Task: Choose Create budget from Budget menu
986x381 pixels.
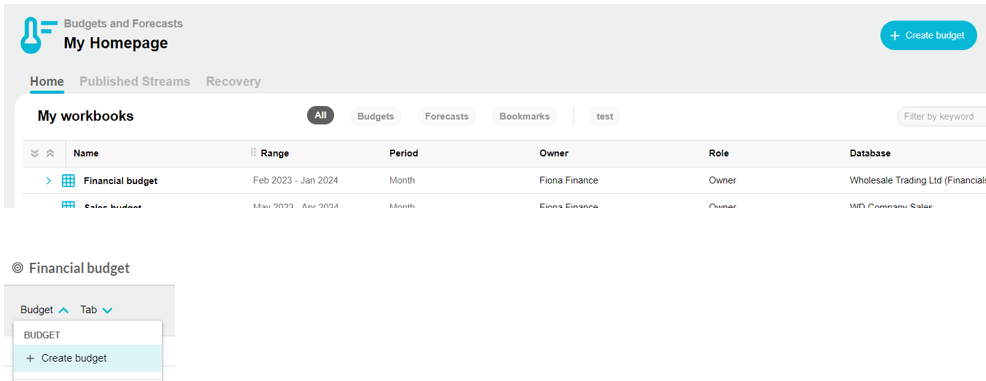Action: [x=87, y=358]
